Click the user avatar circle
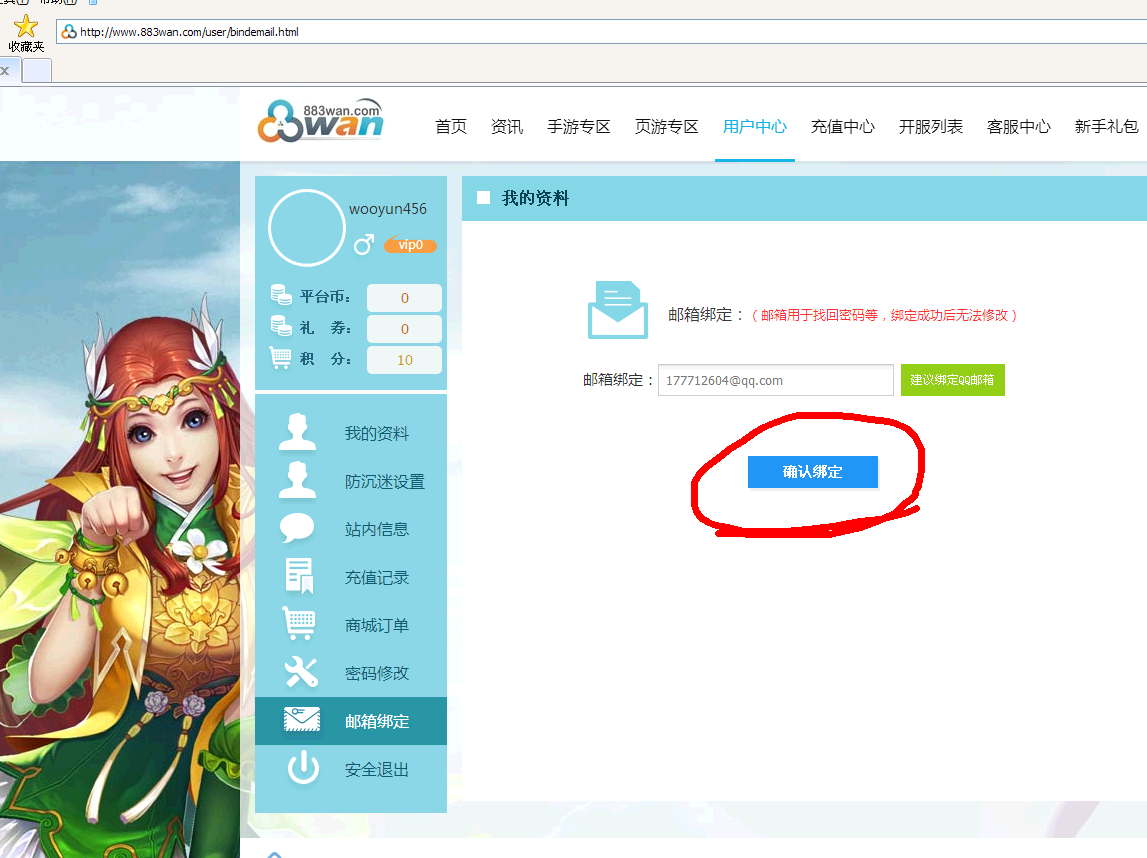The height and width of the screenshot is (858, 1147). point(307,227)
